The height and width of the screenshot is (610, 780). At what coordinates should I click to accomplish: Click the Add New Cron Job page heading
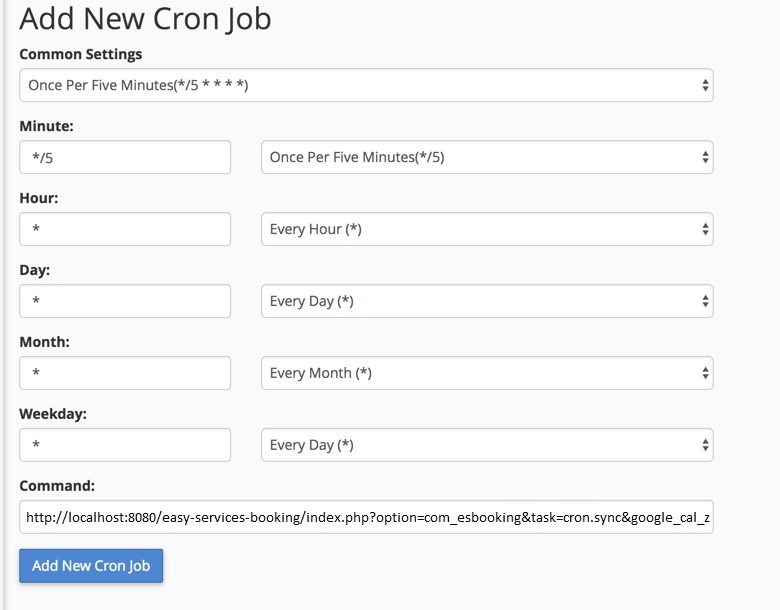click(145, 19)
